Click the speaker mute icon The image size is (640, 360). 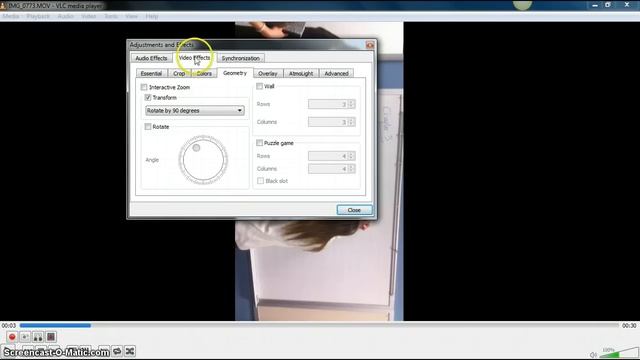pyautogui.click(x=593, y=355)
